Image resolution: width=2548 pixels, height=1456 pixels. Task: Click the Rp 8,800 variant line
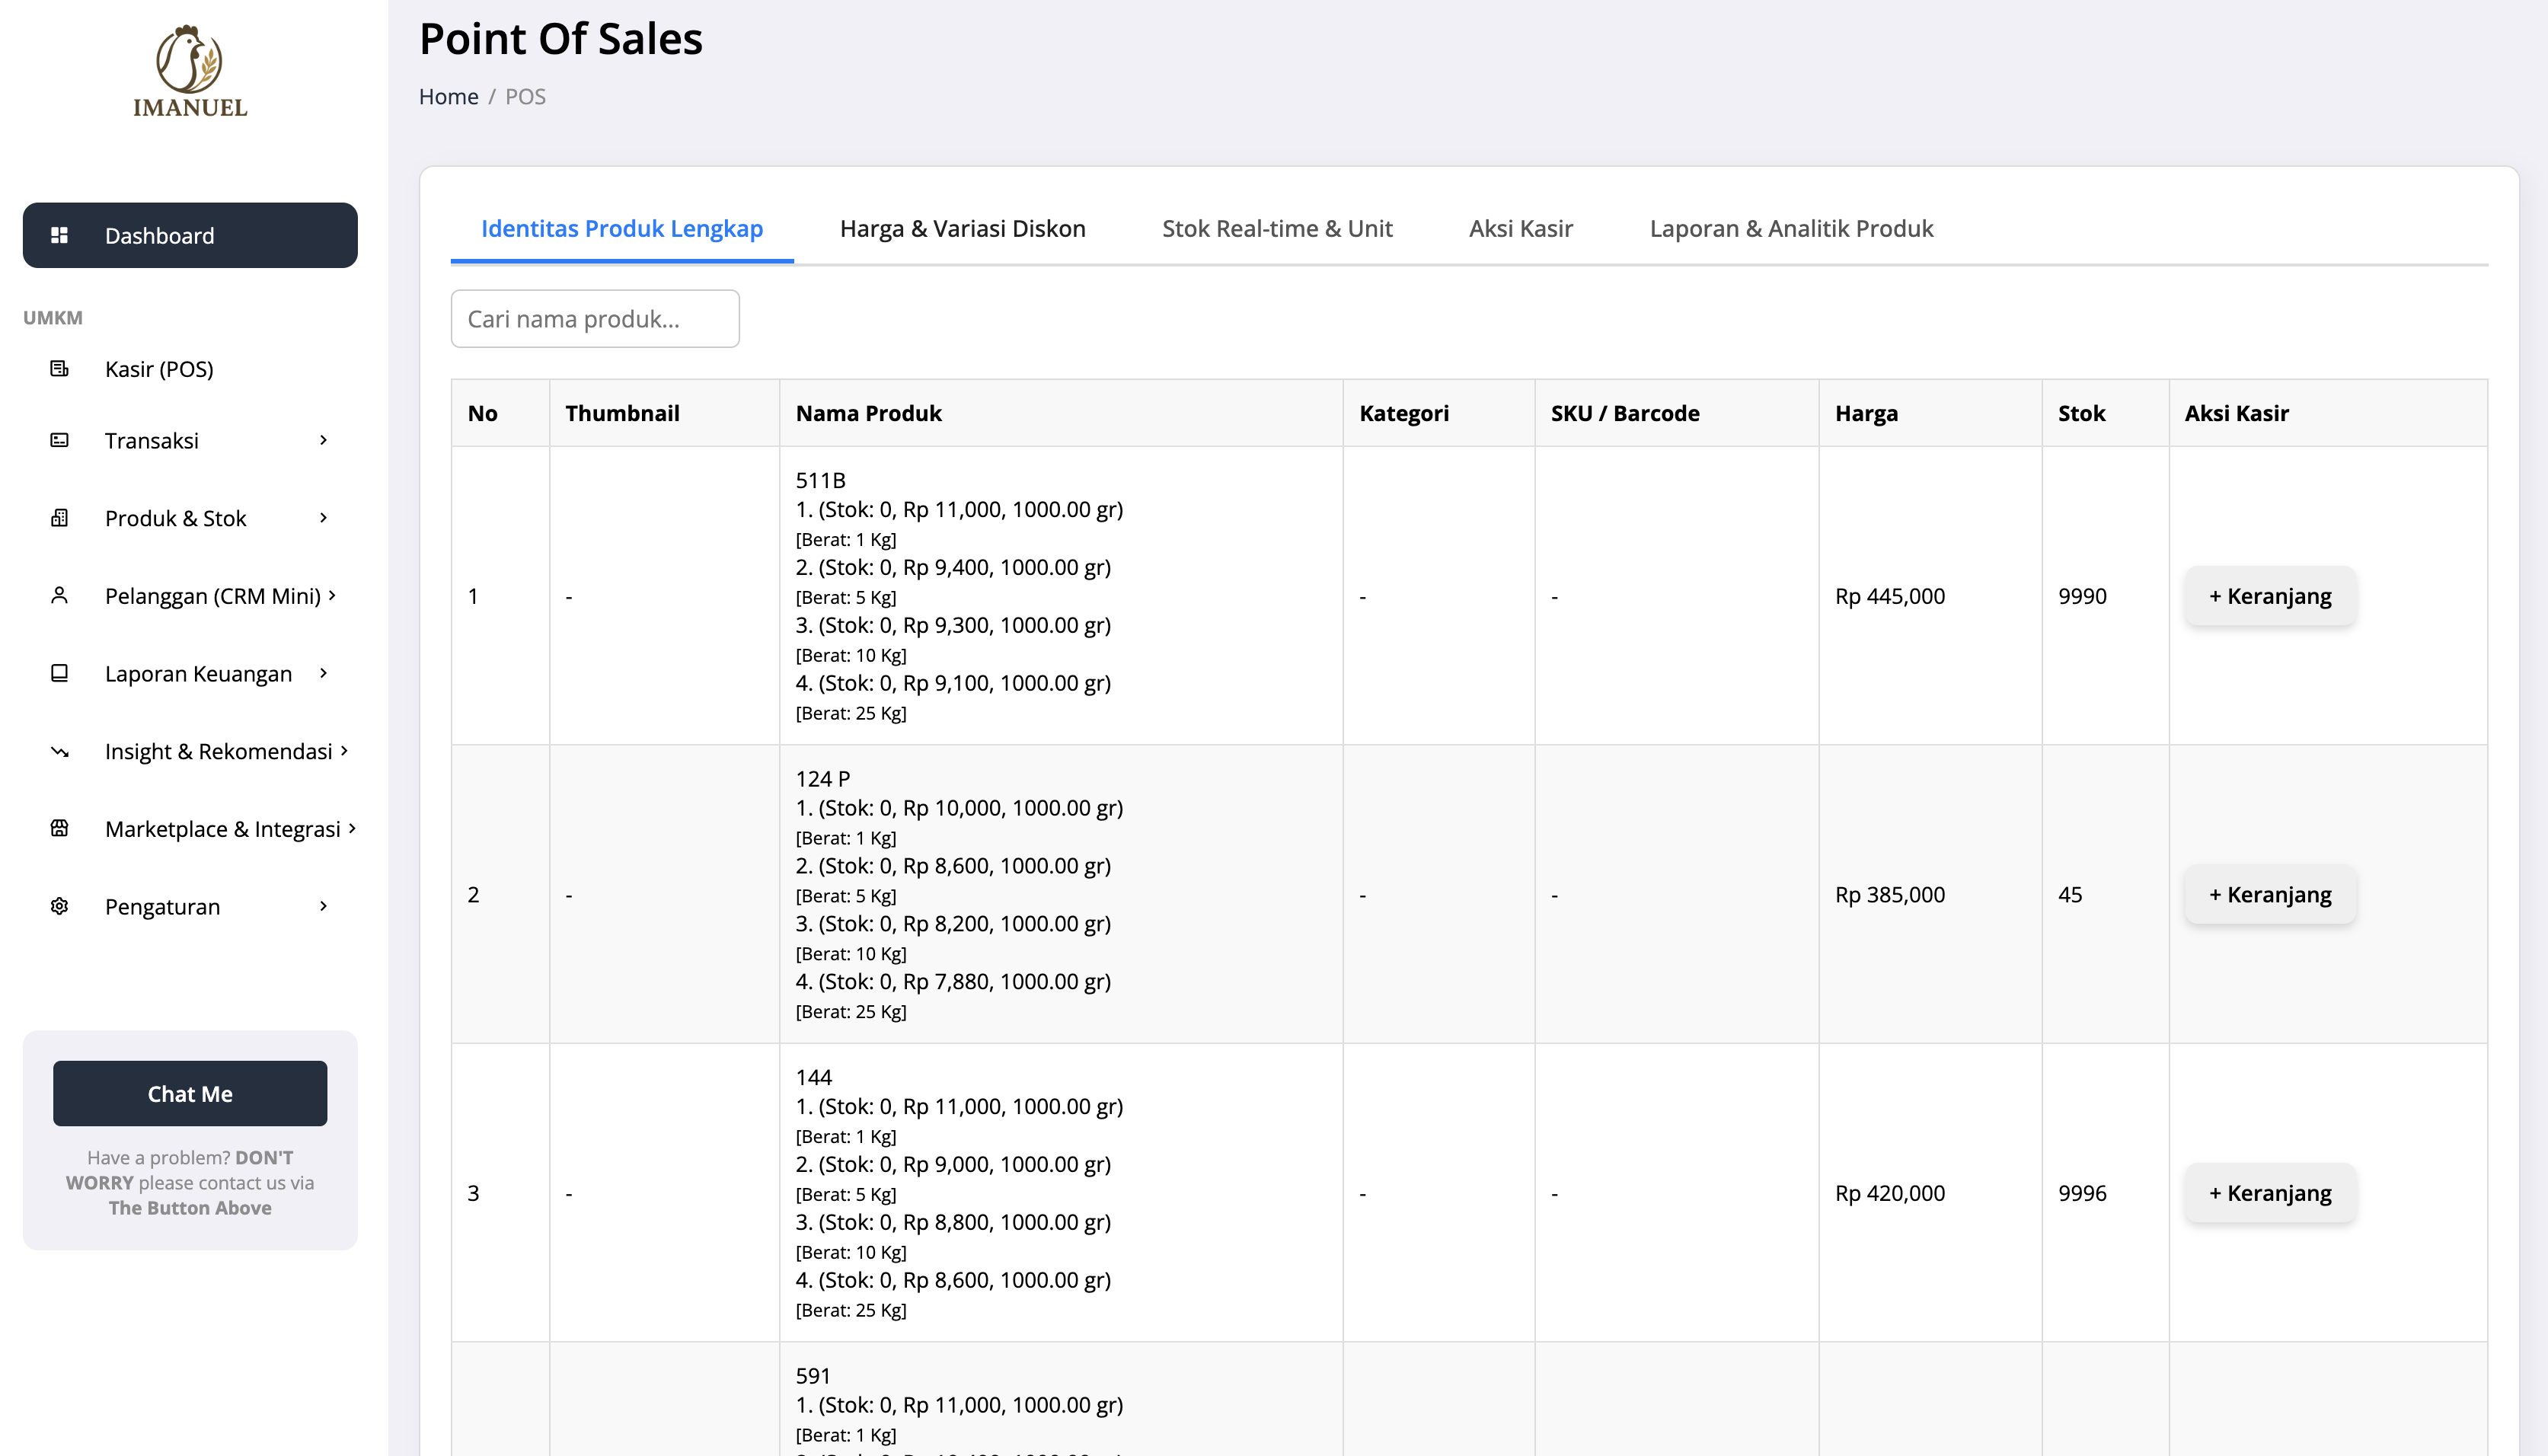(x=953, y=1223)
